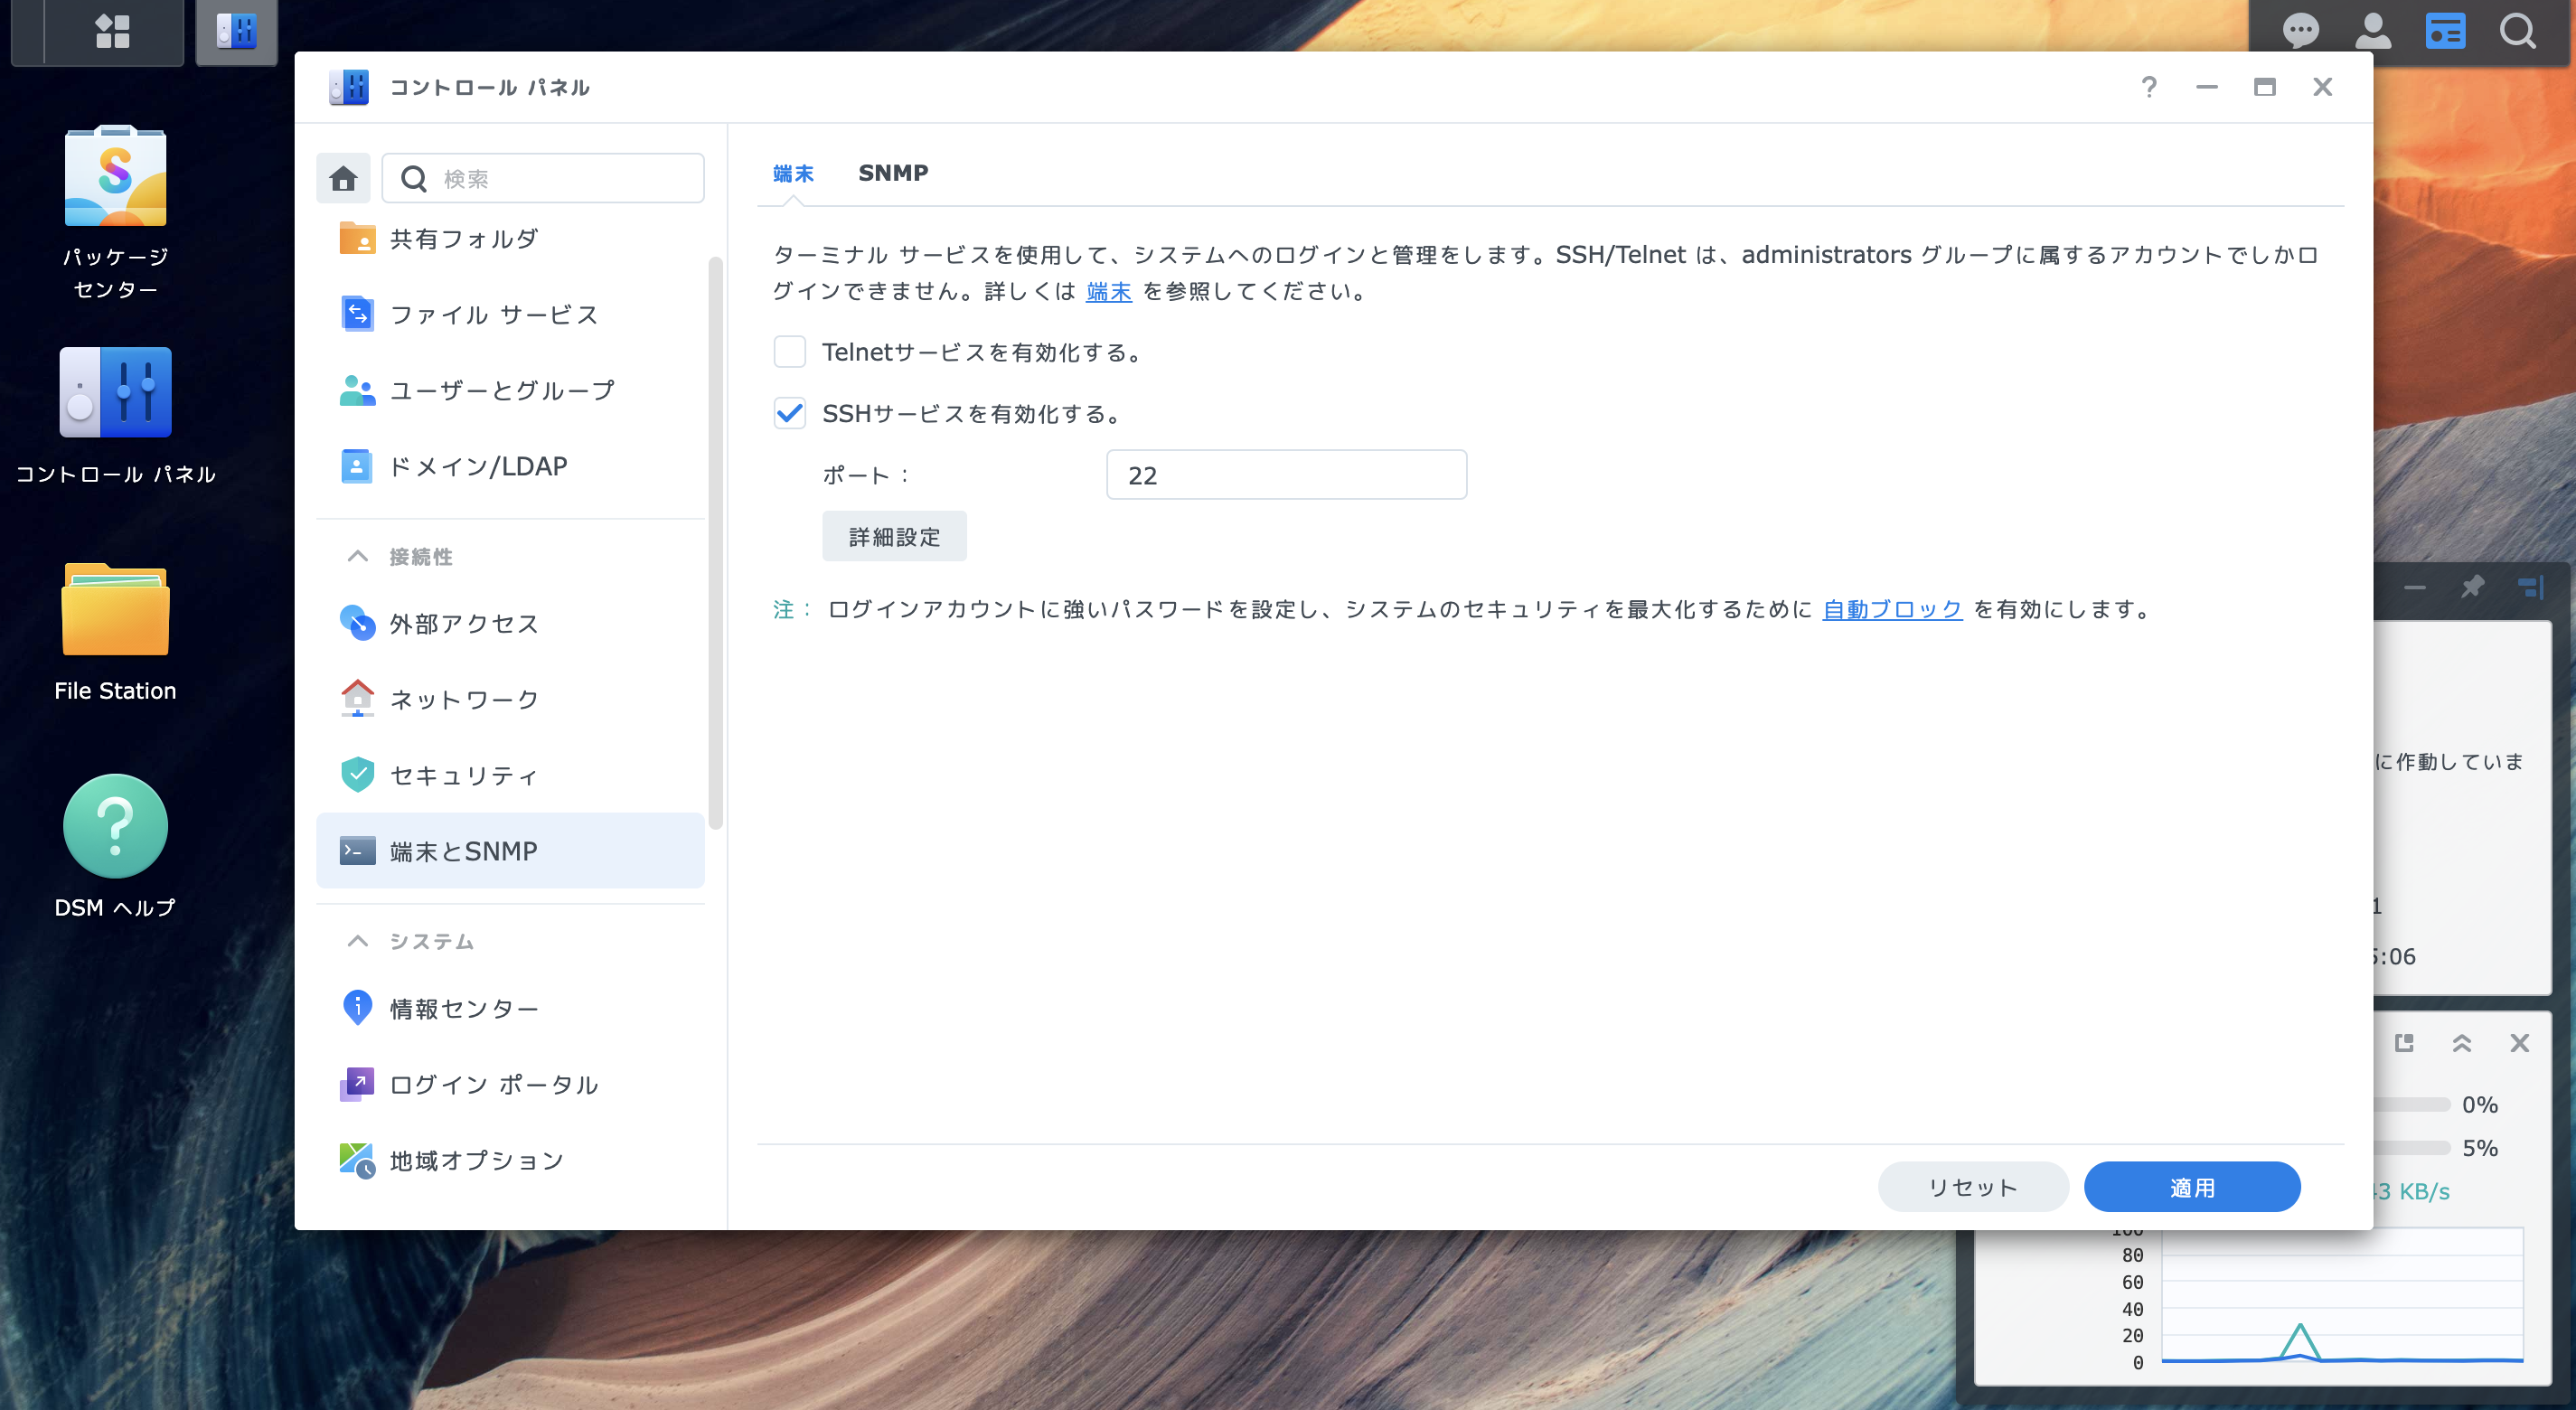Launch File Station from desktop

(x=115, y=633)
